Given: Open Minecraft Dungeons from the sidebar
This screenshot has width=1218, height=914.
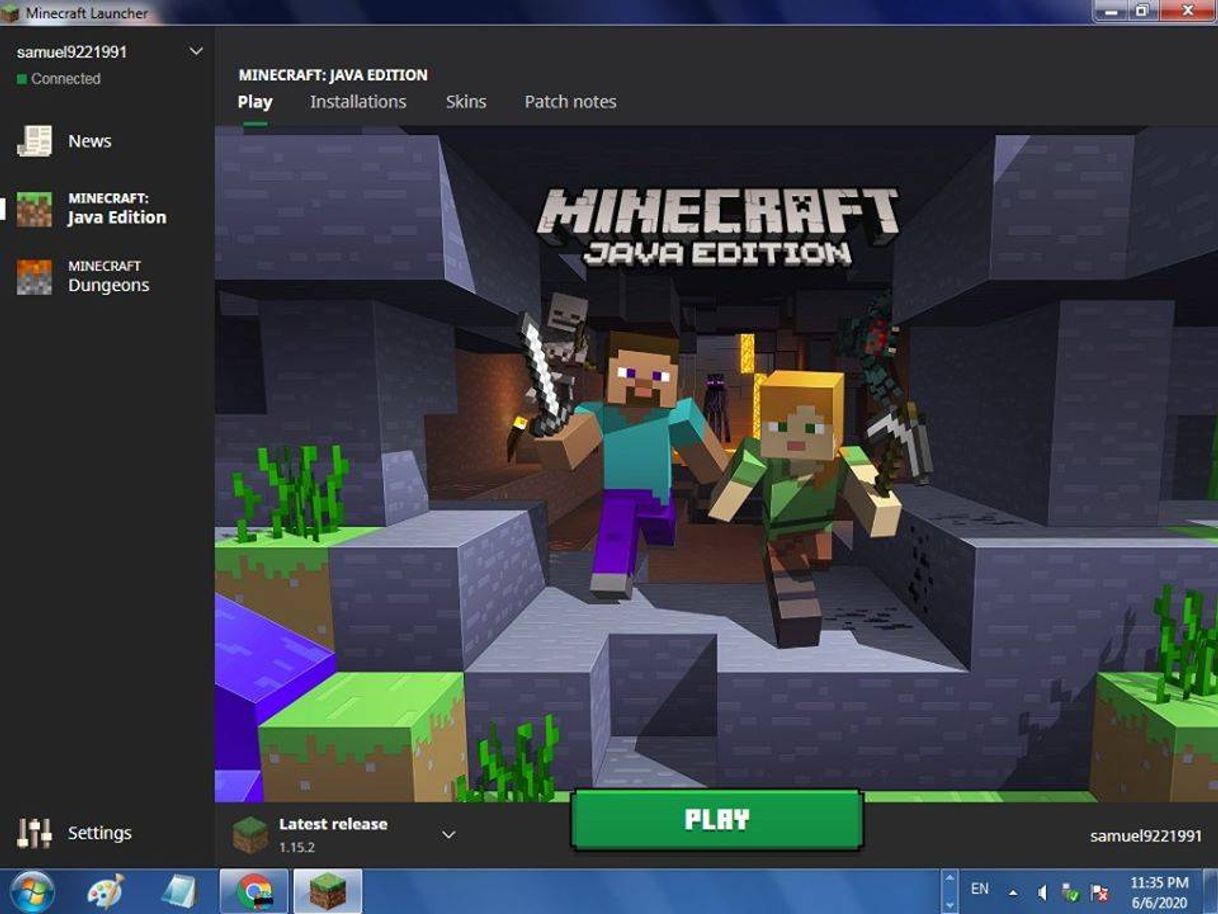Looking at the screenshot, I should 84,277.
